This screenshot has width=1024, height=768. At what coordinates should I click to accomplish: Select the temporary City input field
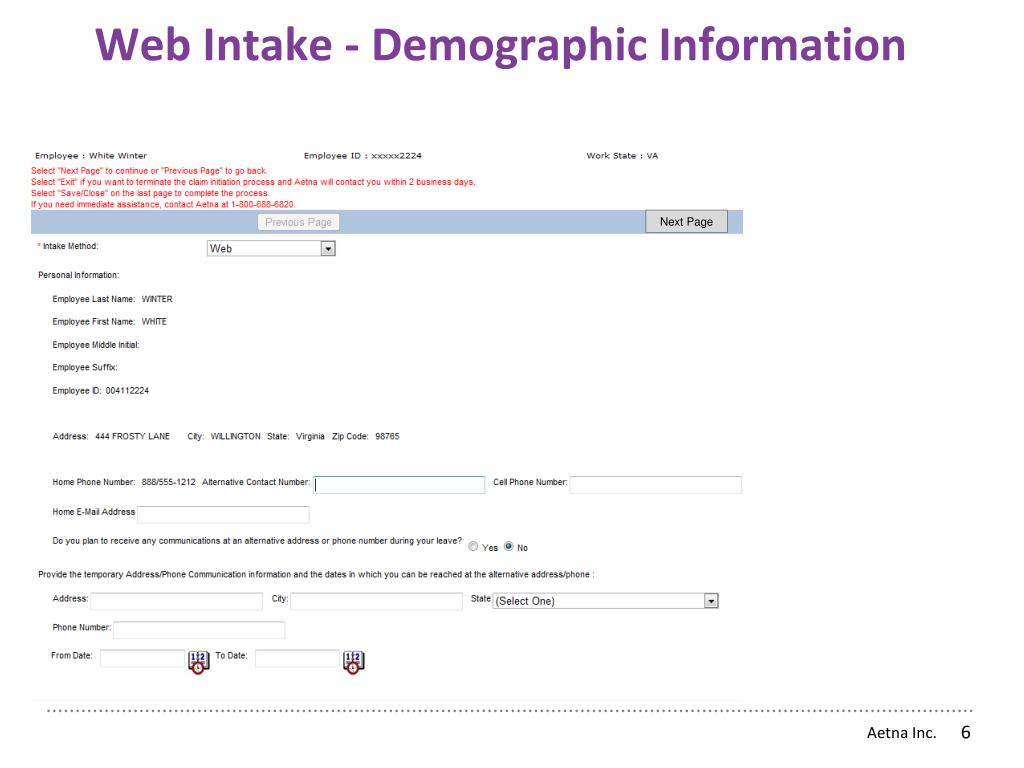pyautogui.click(x=376, y=601)
